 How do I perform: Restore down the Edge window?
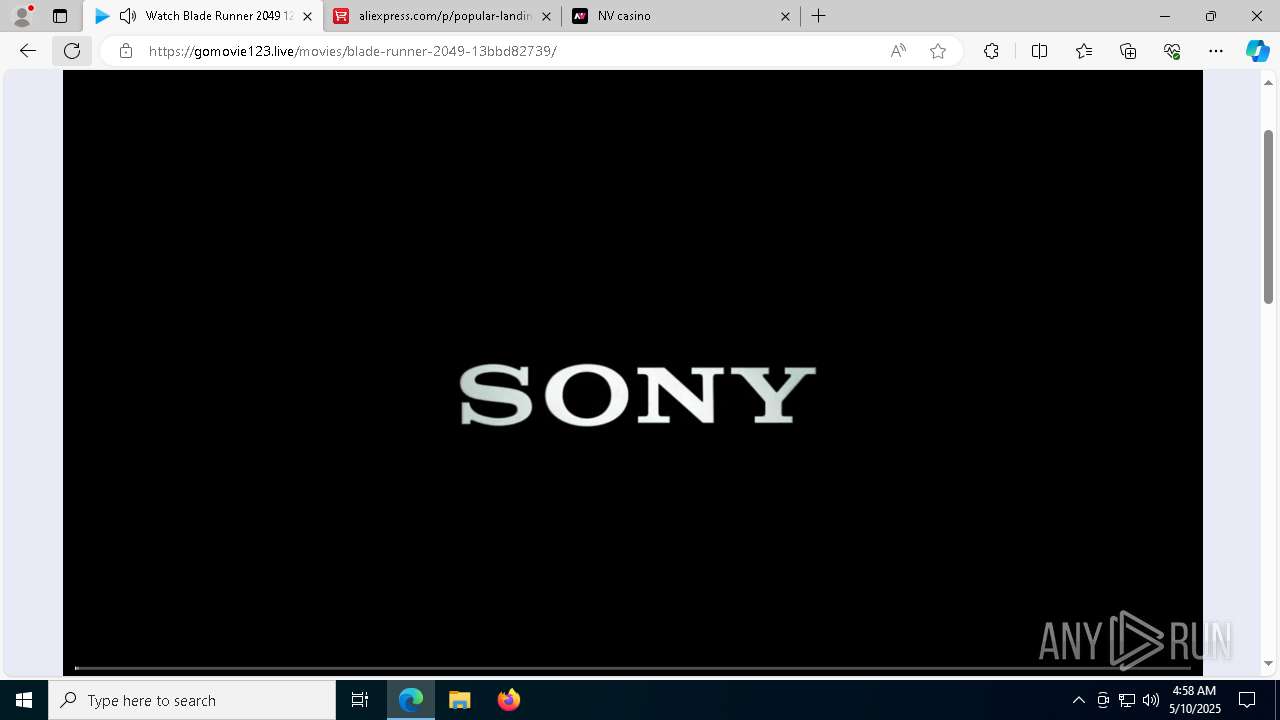[x=1211, y=16]
